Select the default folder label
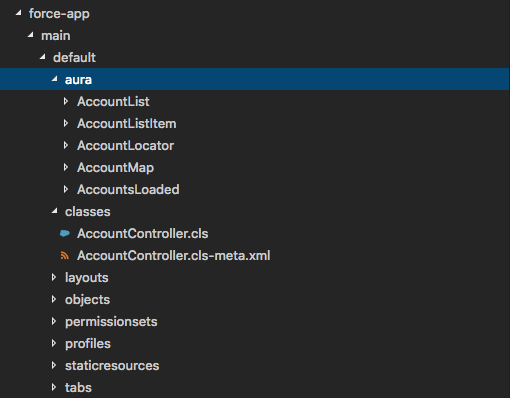Viewport: 510px width, 398px height. [74, 57]
